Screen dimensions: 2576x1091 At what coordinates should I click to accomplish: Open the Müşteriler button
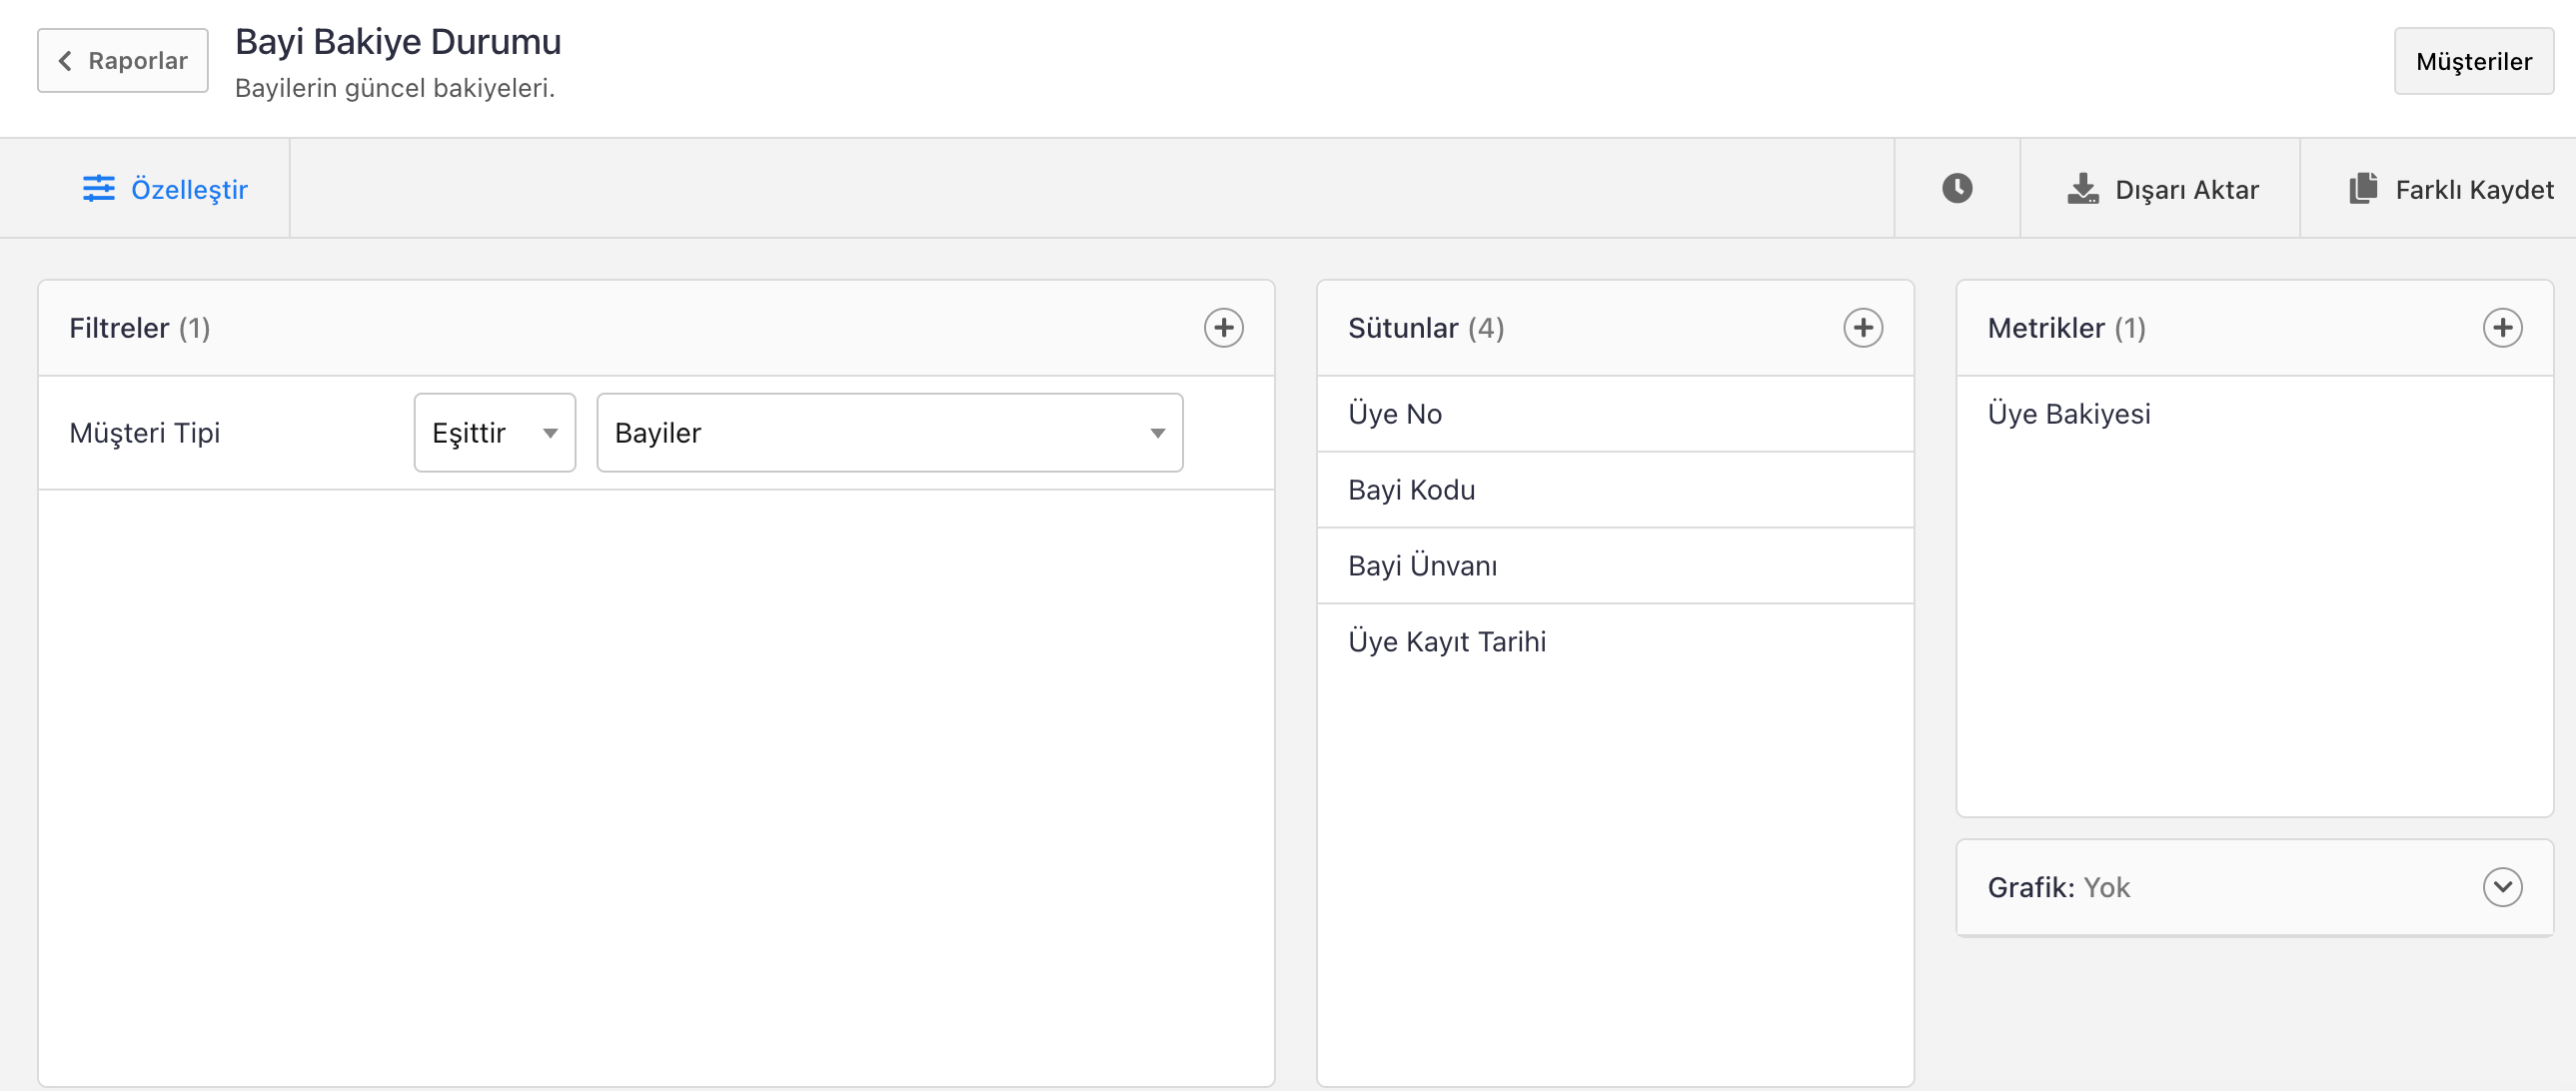pos(2472,62)
